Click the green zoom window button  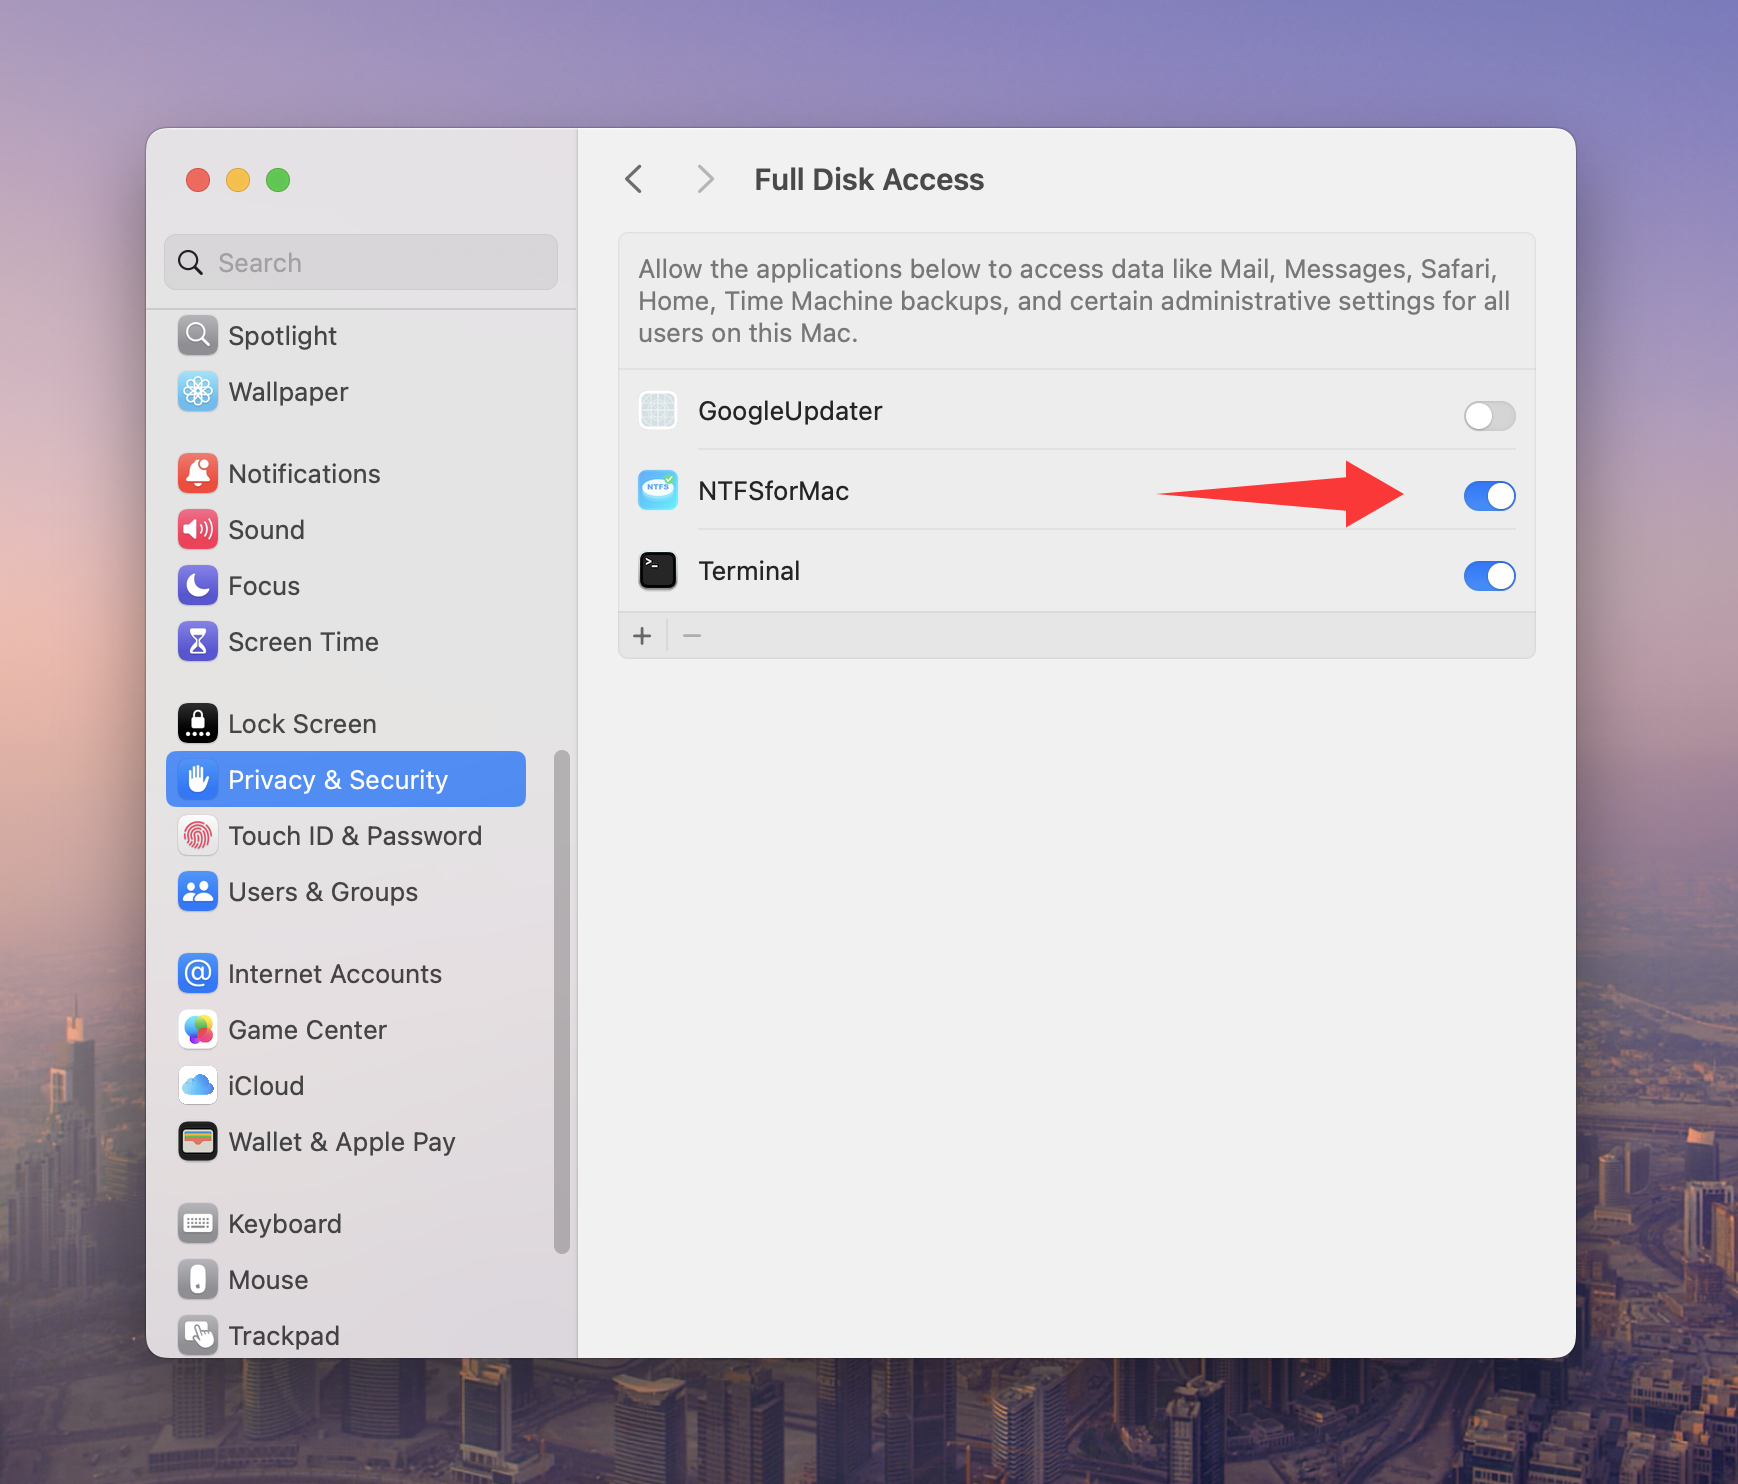click(x=278, y=180)
